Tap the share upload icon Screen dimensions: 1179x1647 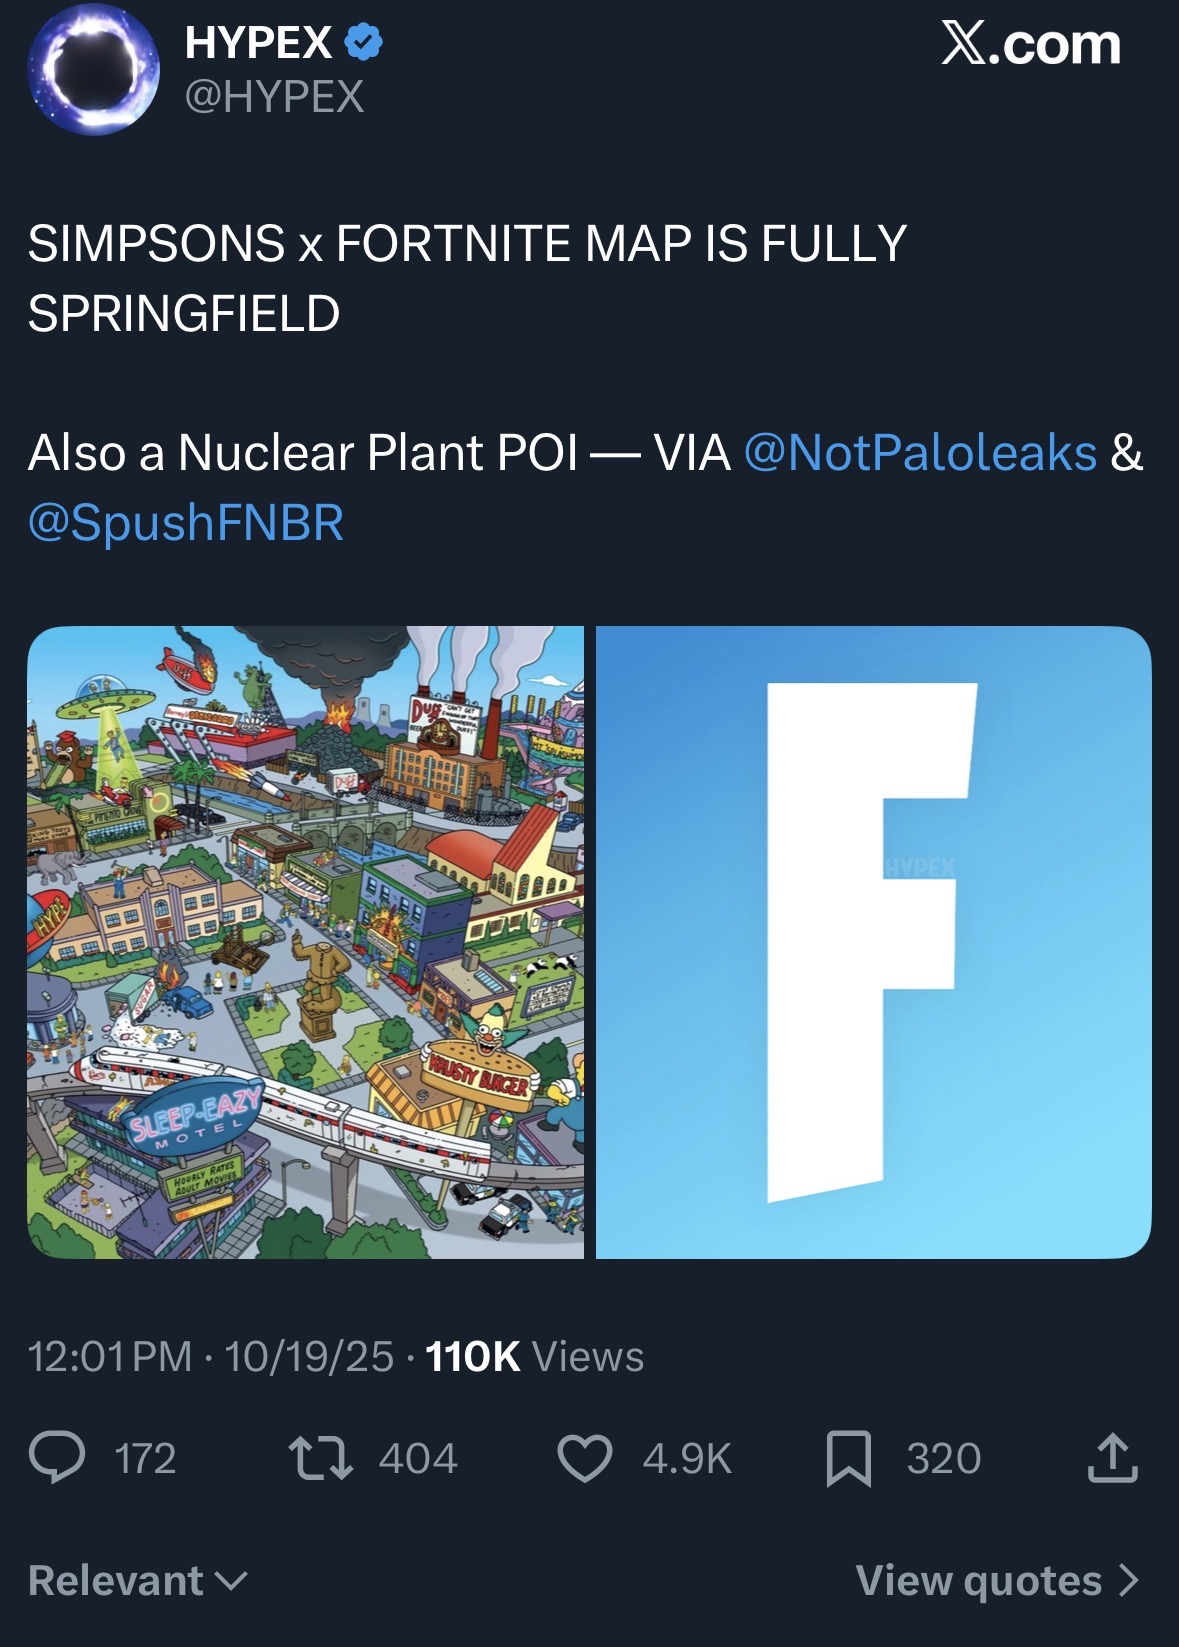tap(1112, 1457)
